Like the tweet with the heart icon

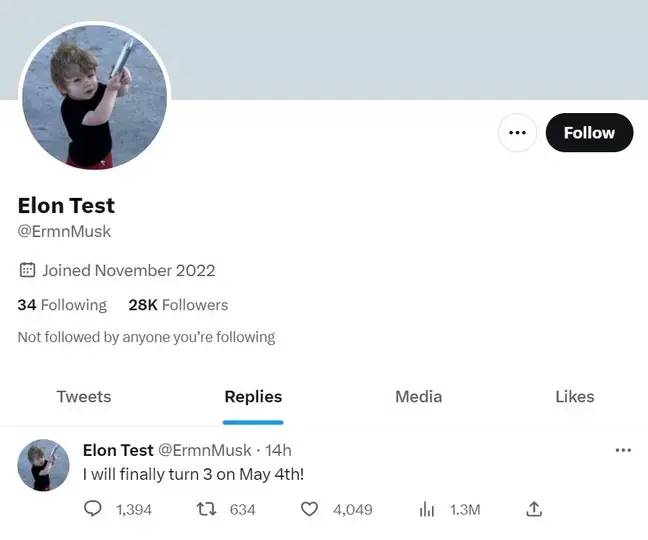tap(310, 509)
